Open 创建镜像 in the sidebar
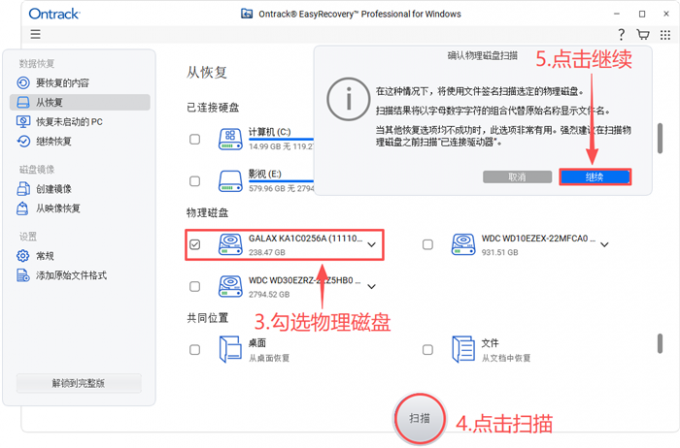This screenshot has height=448, width=680. tap(80, 189)
